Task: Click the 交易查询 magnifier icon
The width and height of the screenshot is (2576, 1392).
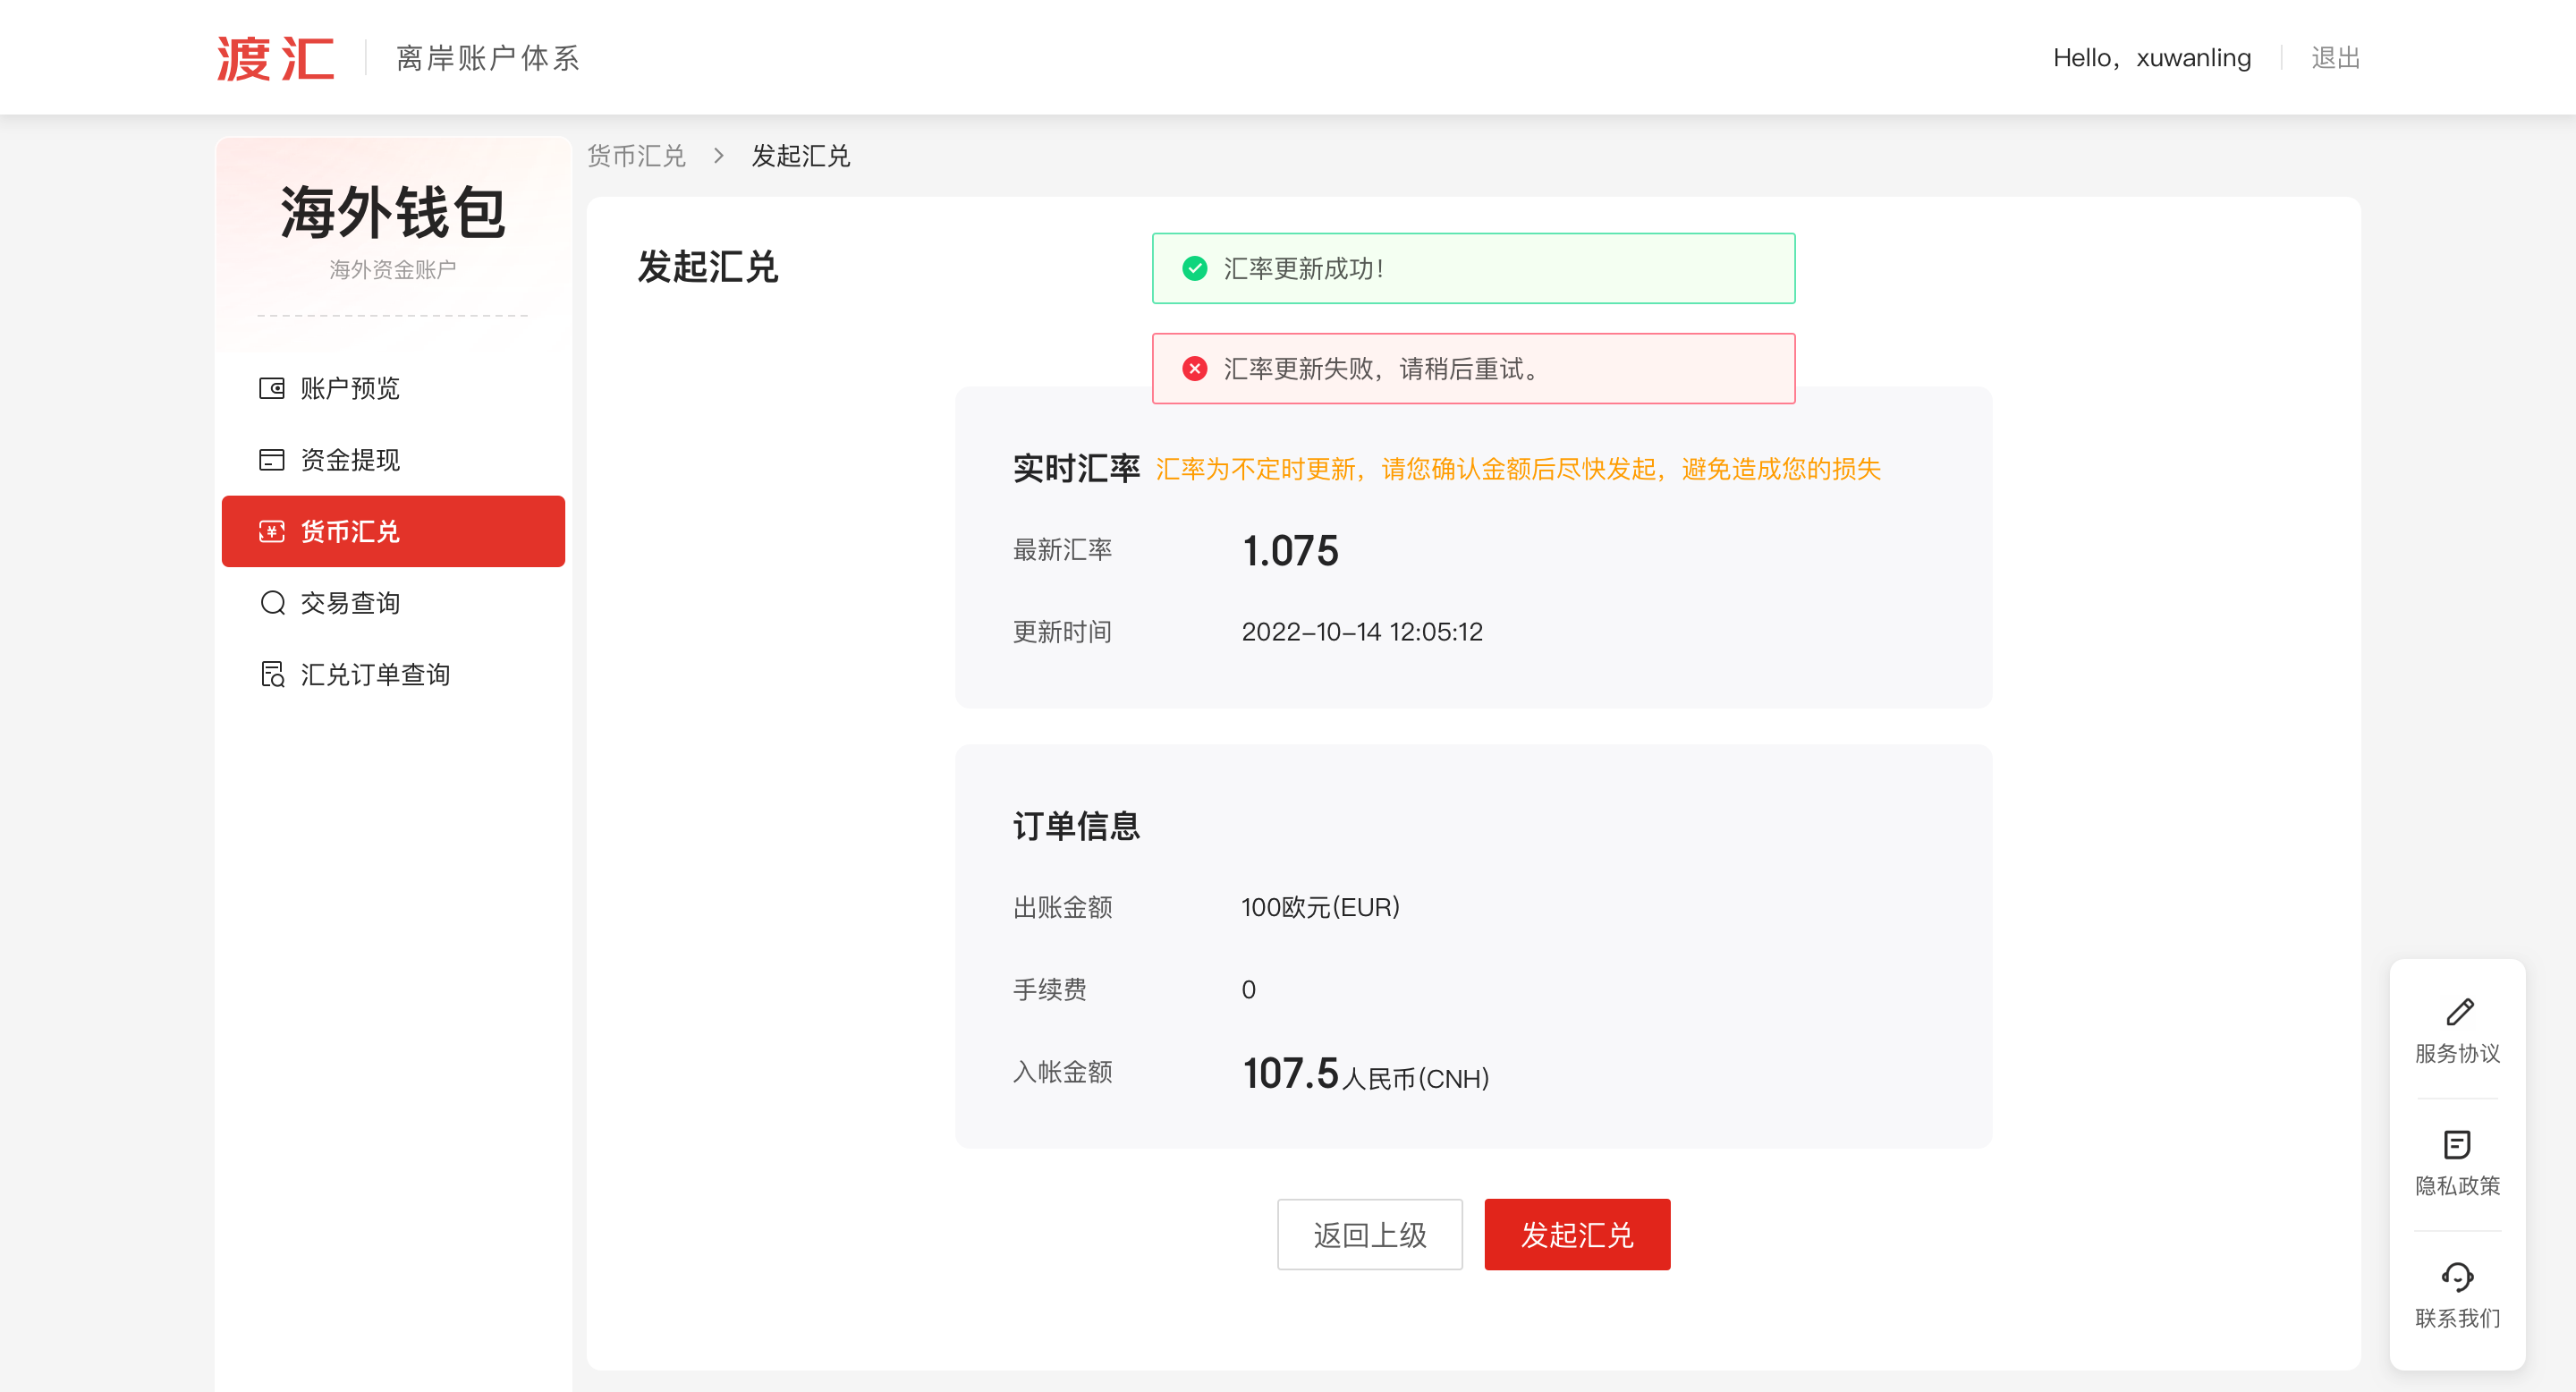Action: [272, 603]
